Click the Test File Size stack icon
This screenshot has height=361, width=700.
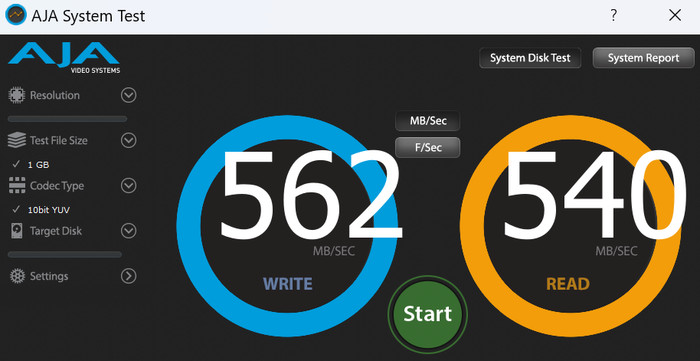point(17,140)
